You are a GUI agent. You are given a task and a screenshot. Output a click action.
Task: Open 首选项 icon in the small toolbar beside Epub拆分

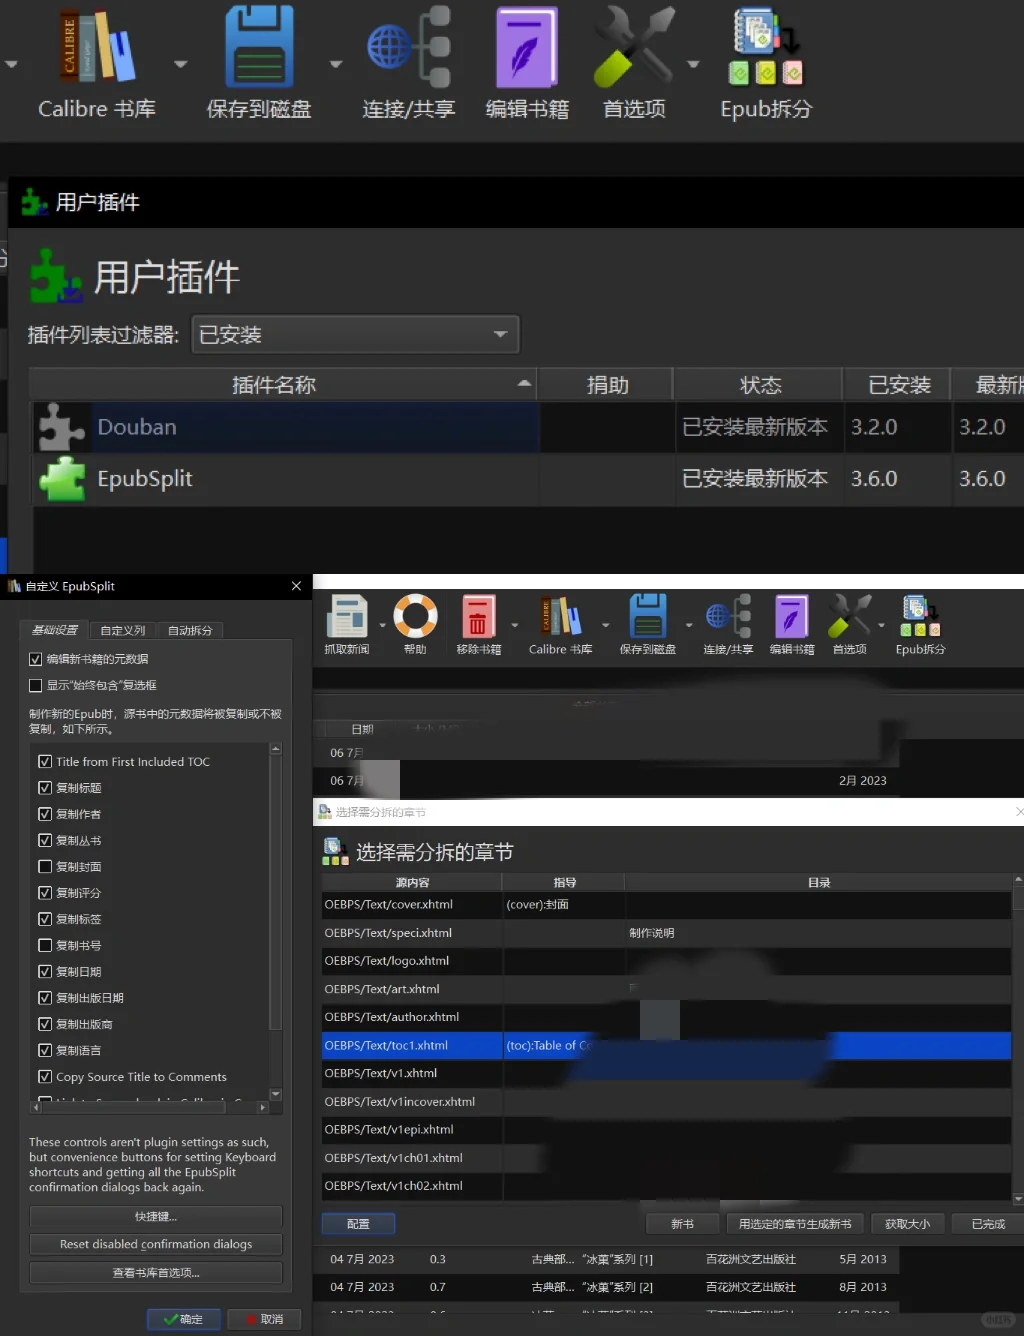tap(850, 616)
